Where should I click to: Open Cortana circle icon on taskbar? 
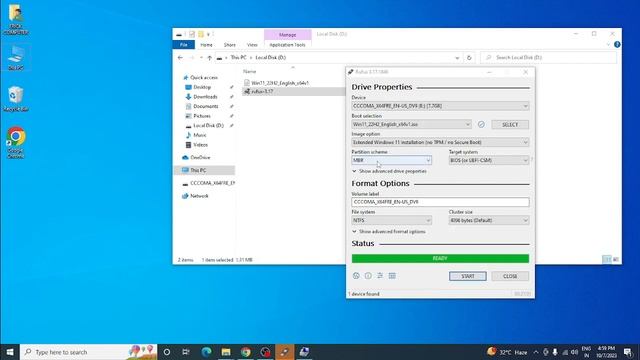pos(167,352)
